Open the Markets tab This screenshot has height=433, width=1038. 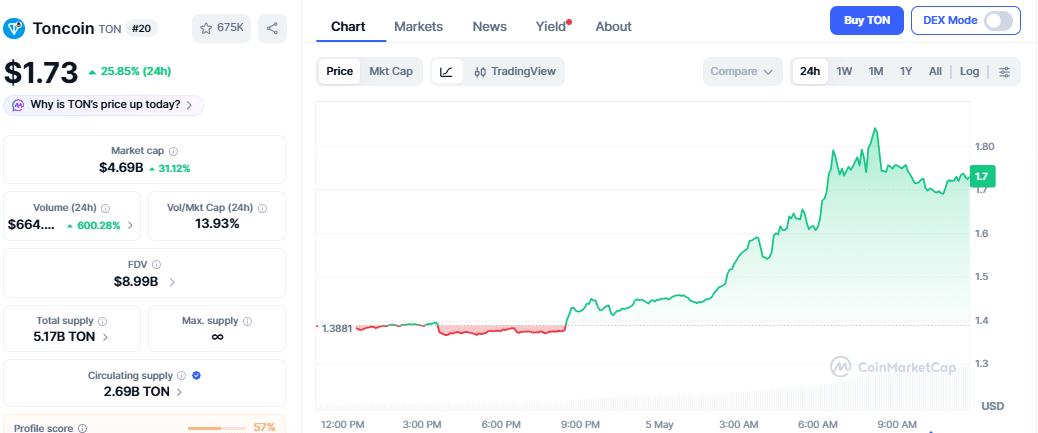[418, 26]
